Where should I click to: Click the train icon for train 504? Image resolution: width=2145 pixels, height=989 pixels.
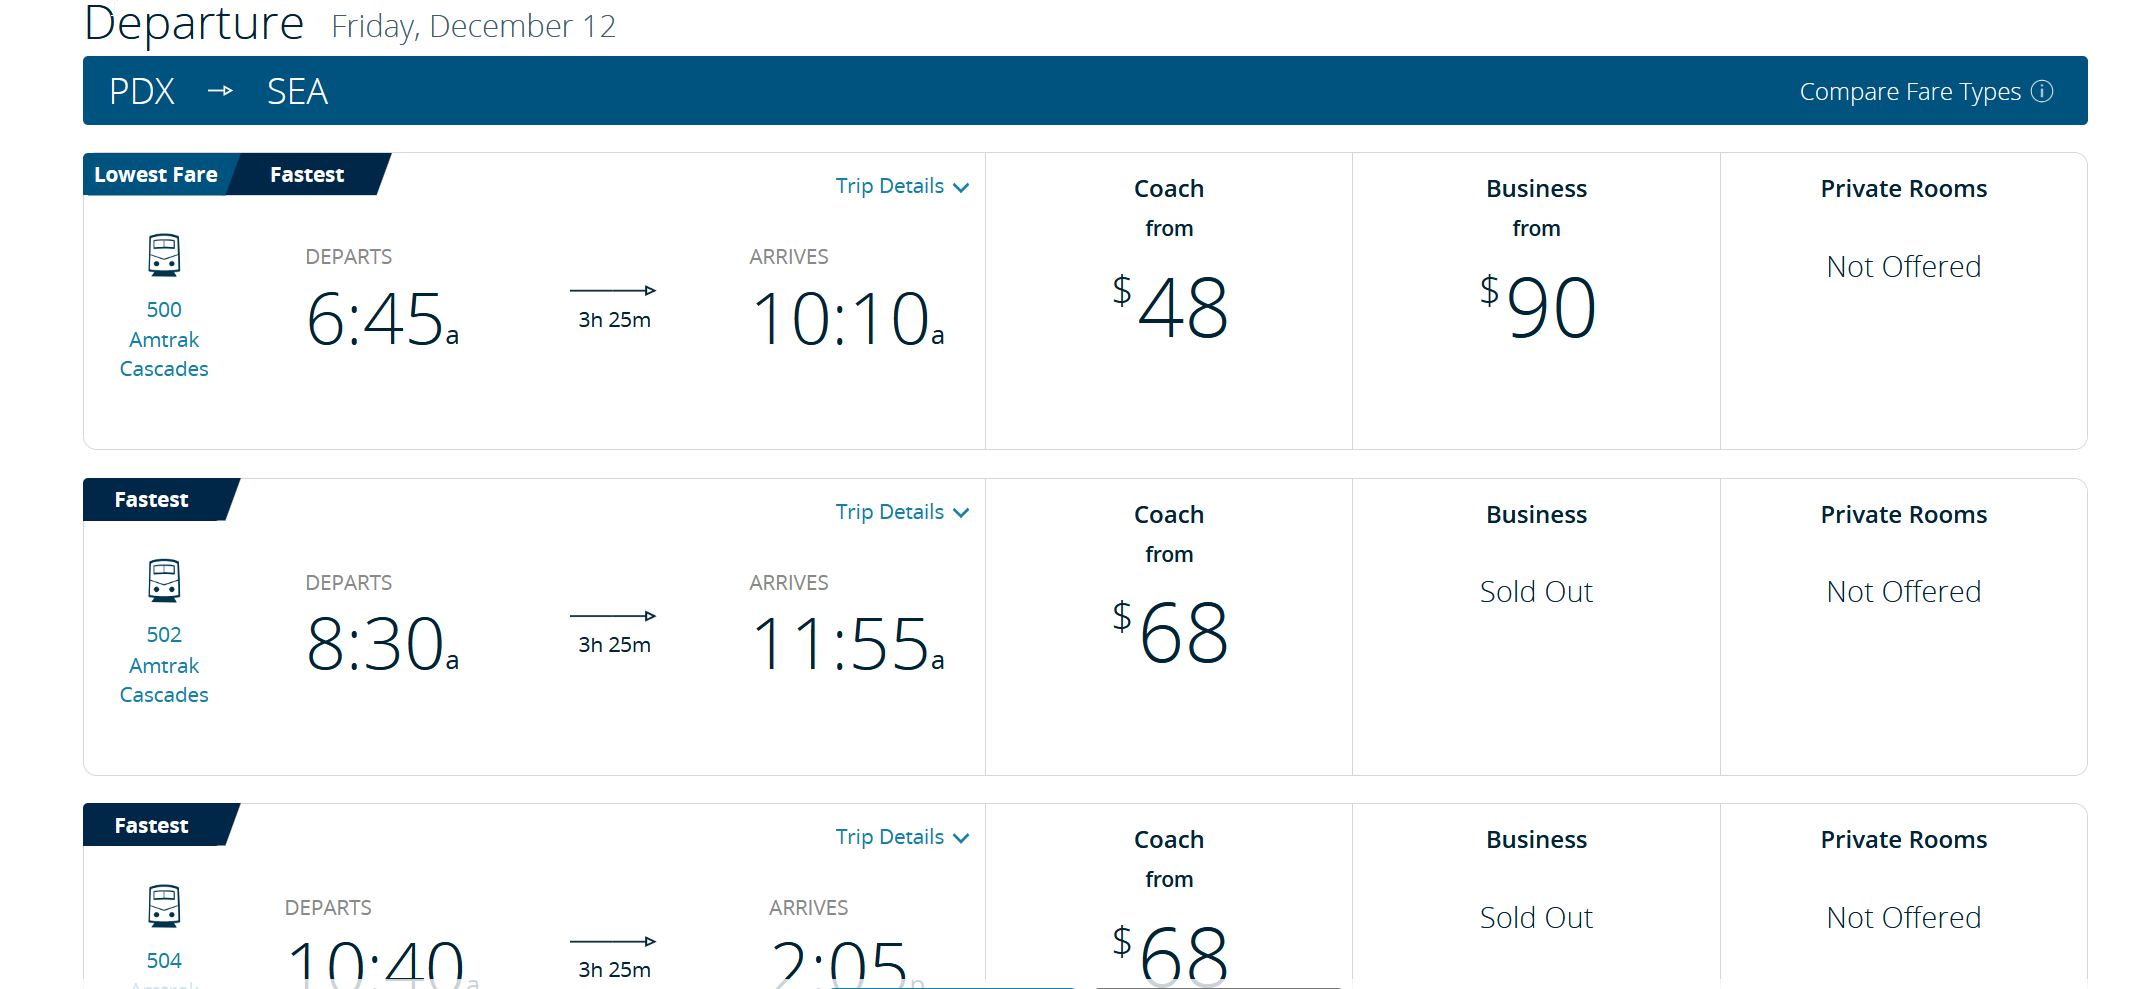coord(164,906)
